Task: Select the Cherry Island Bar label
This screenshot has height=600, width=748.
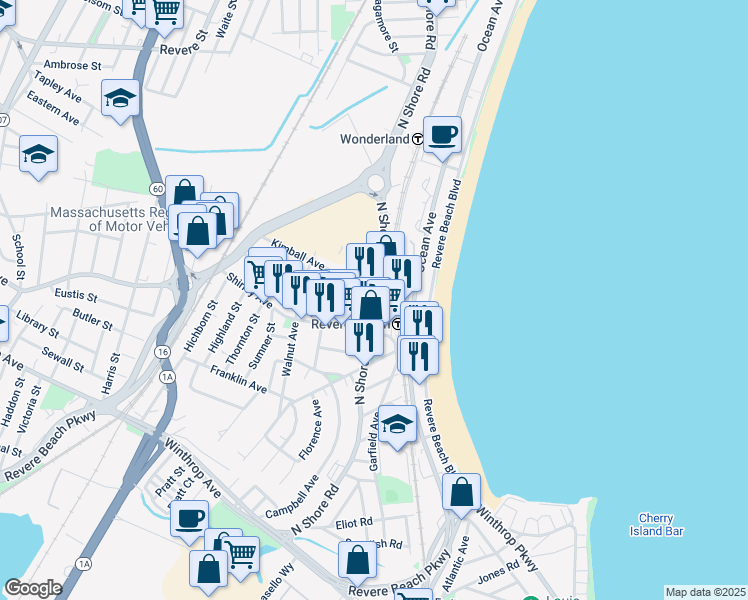Action: [656, 525]
